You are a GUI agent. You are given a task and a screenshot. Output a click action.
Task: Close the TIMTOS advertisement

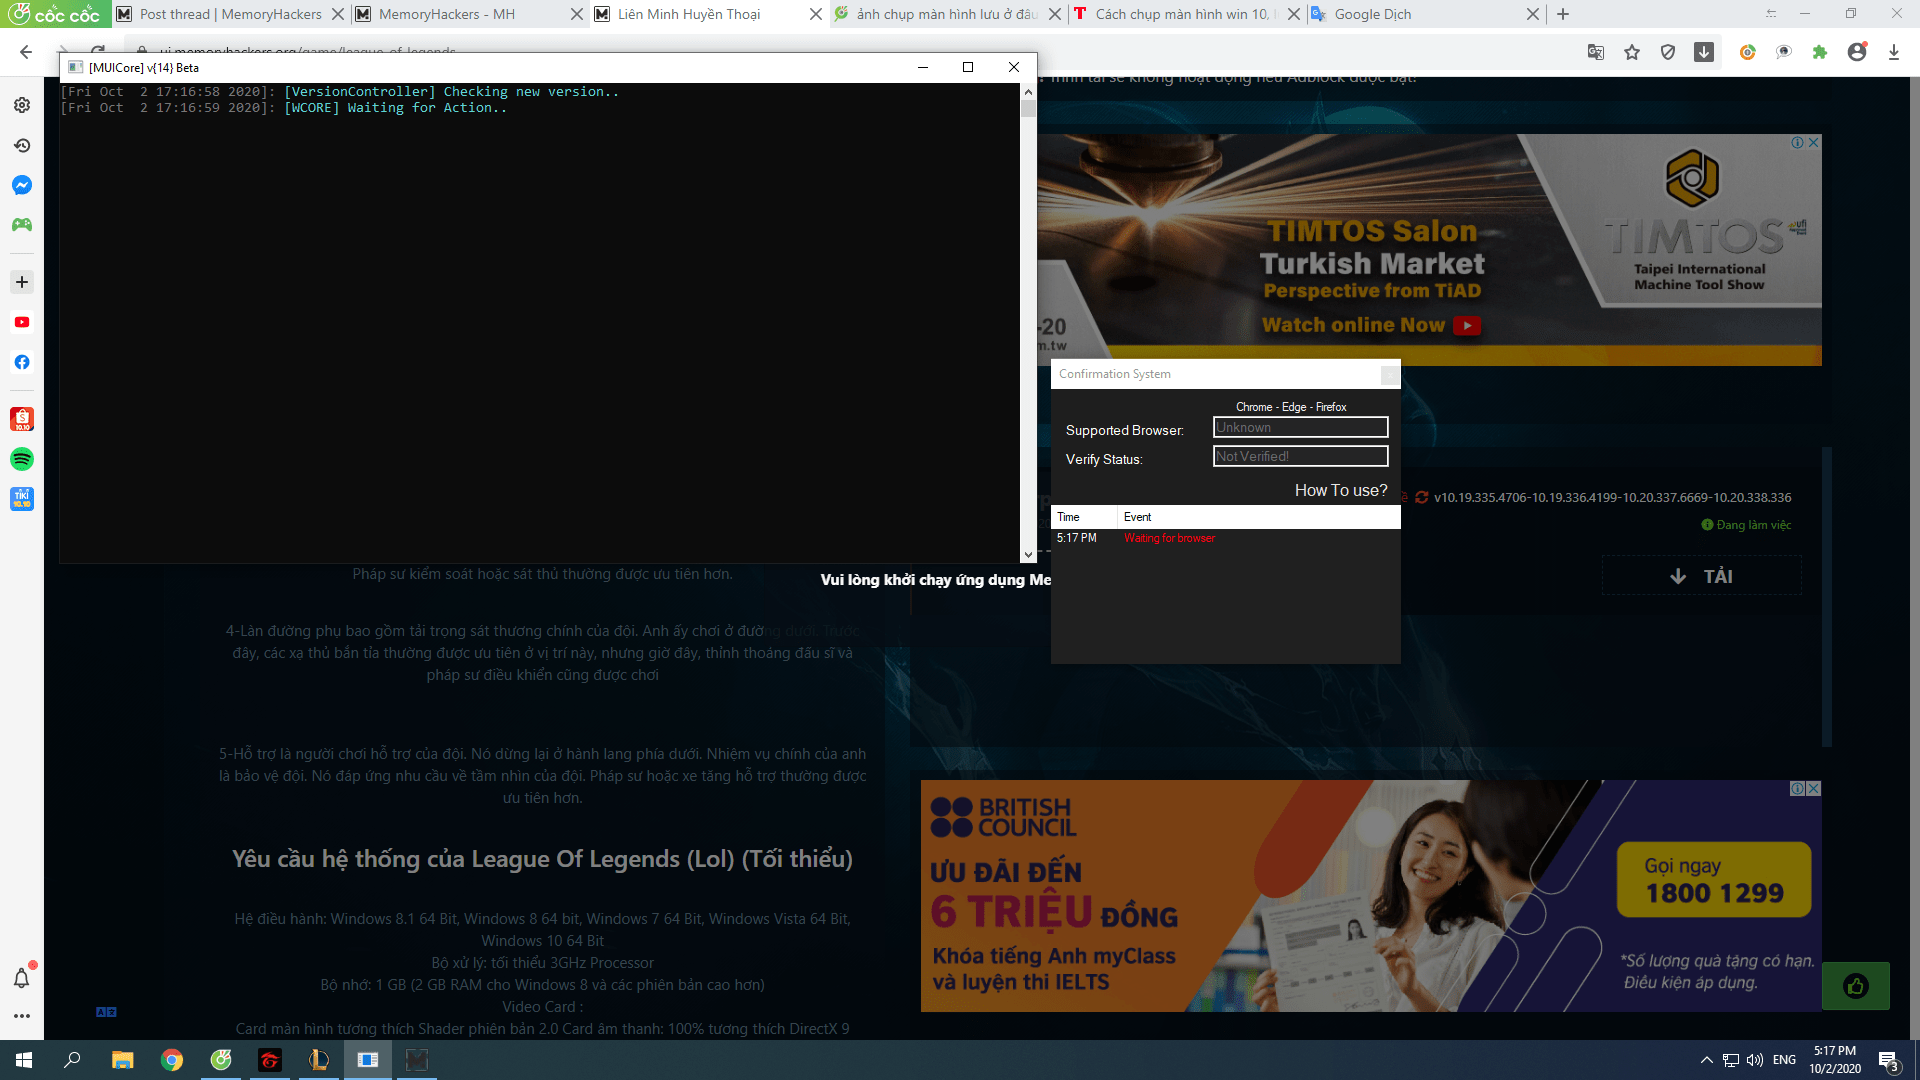click(x=1814, y=143)
